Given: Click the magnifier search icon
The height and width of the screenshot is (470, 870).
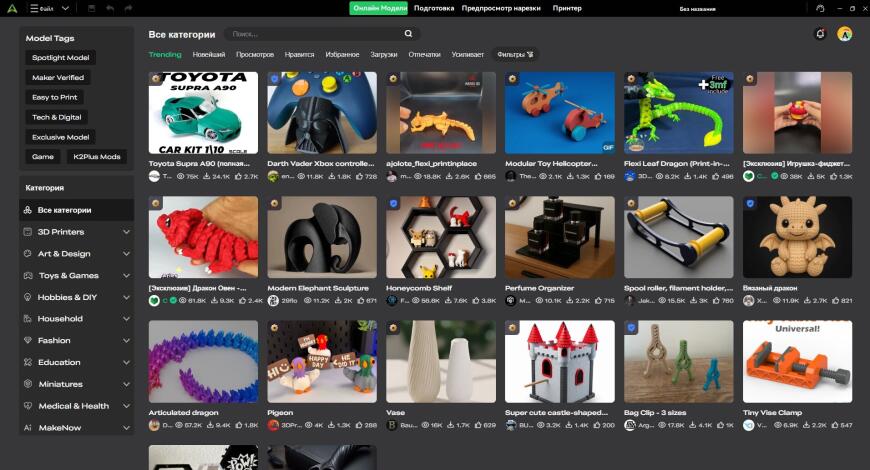Looking at the screenshot, I should (408, 34).
